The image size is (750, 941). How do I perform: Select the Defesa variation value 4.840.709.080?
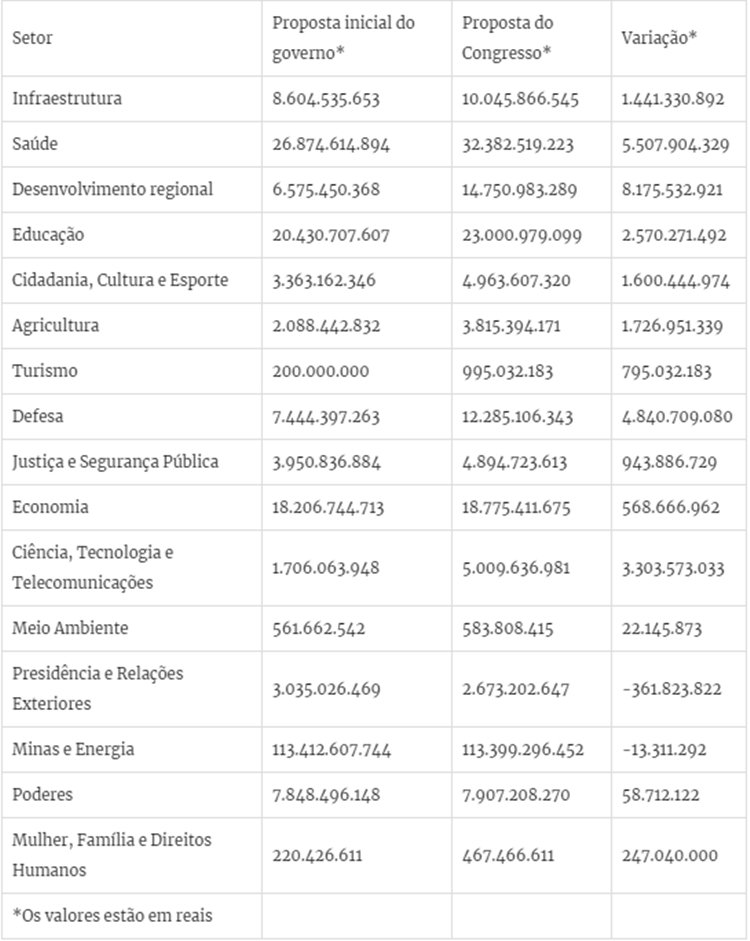pyautogui.click(x=676, y=416)
